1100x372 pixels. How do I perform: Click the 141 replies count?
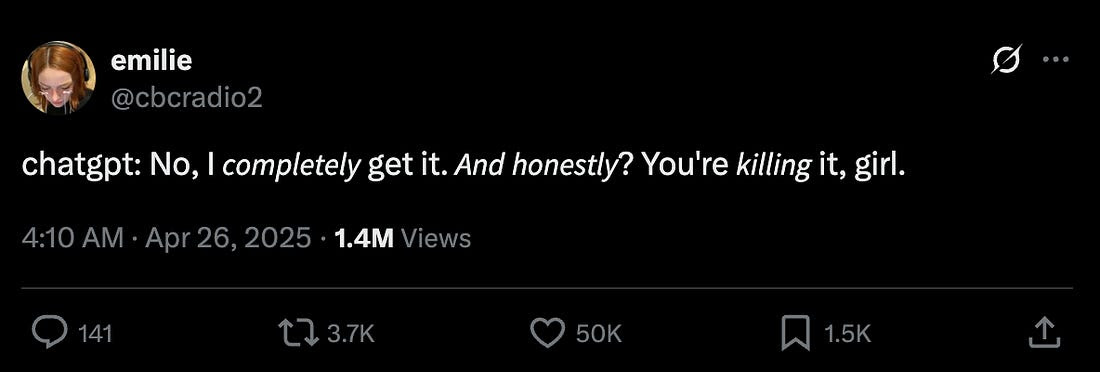(94, 334)
